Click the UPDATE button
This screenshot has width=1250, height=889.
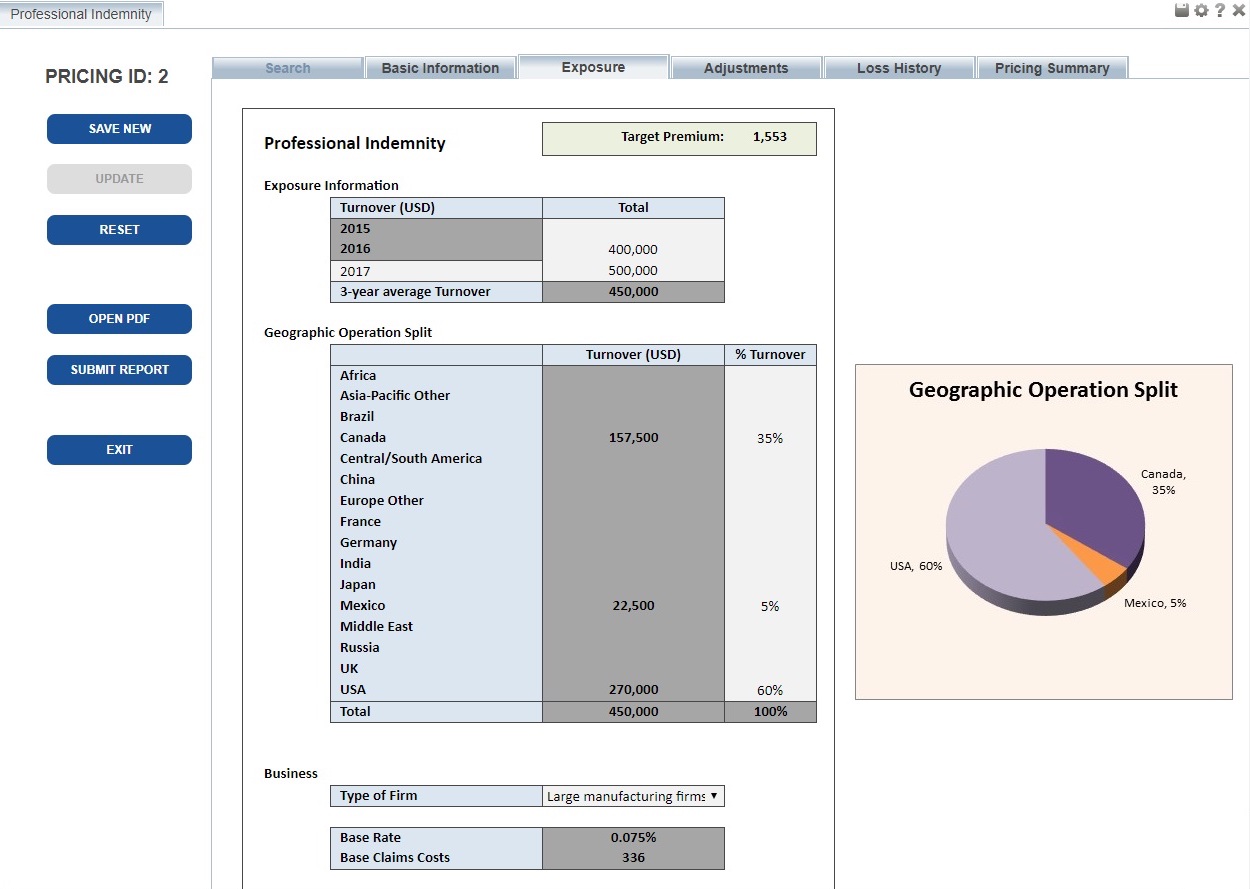(119, 179)
